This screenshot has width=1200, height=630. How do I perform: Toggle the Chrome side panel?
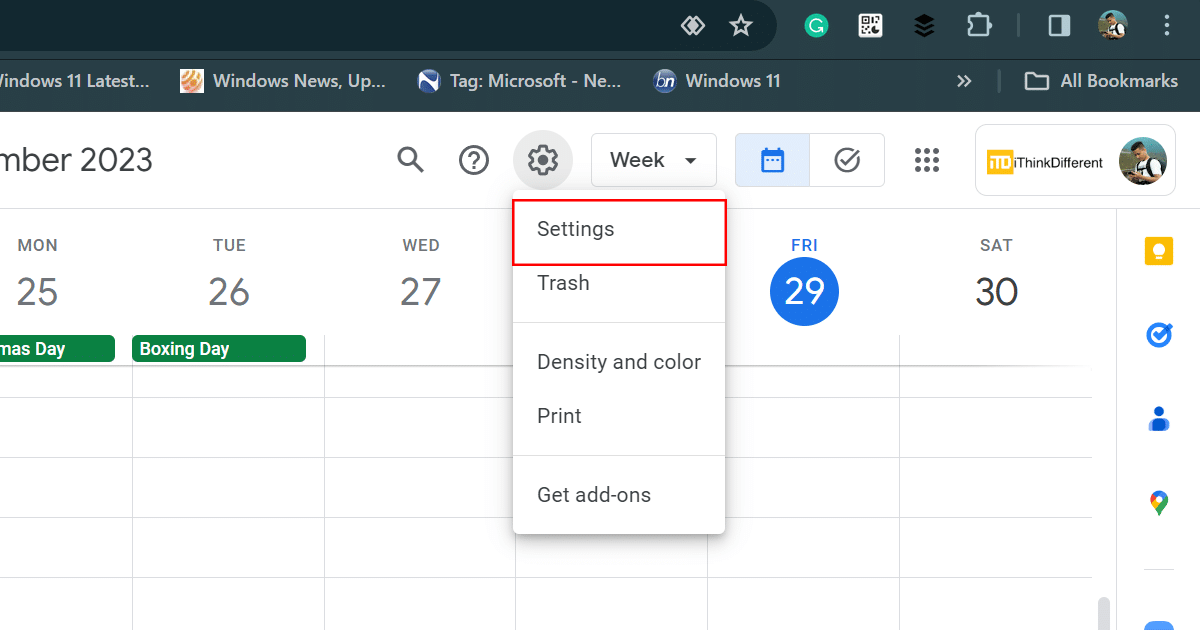[x=1059, y=26]
